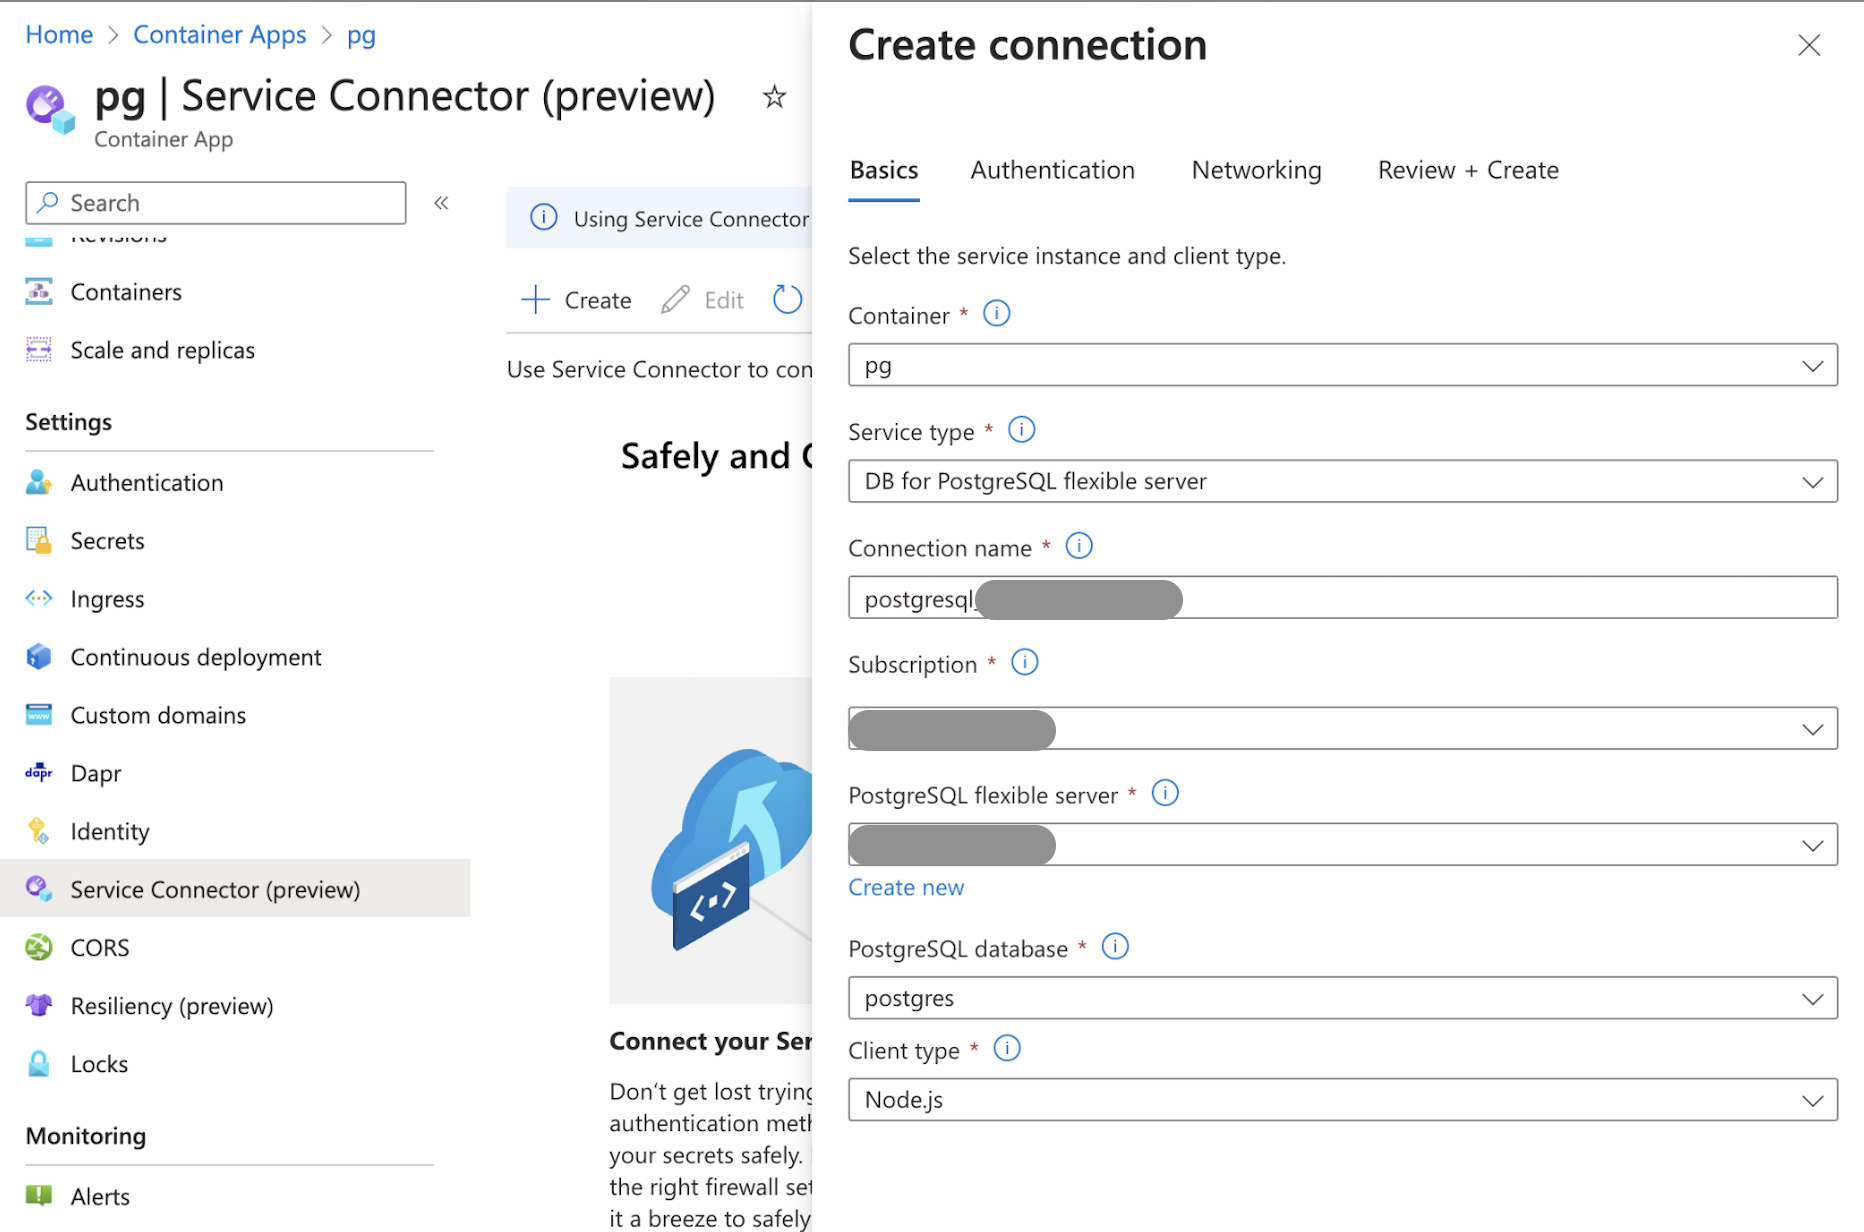Click the Continuous deployment icon
The height and width of the screenshot is (1232, 1864).
(39, 656)
